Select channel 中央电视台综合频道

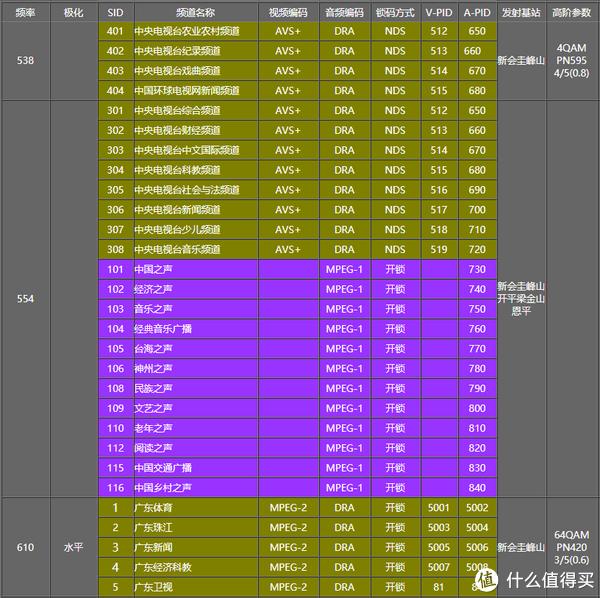(178, 111)
